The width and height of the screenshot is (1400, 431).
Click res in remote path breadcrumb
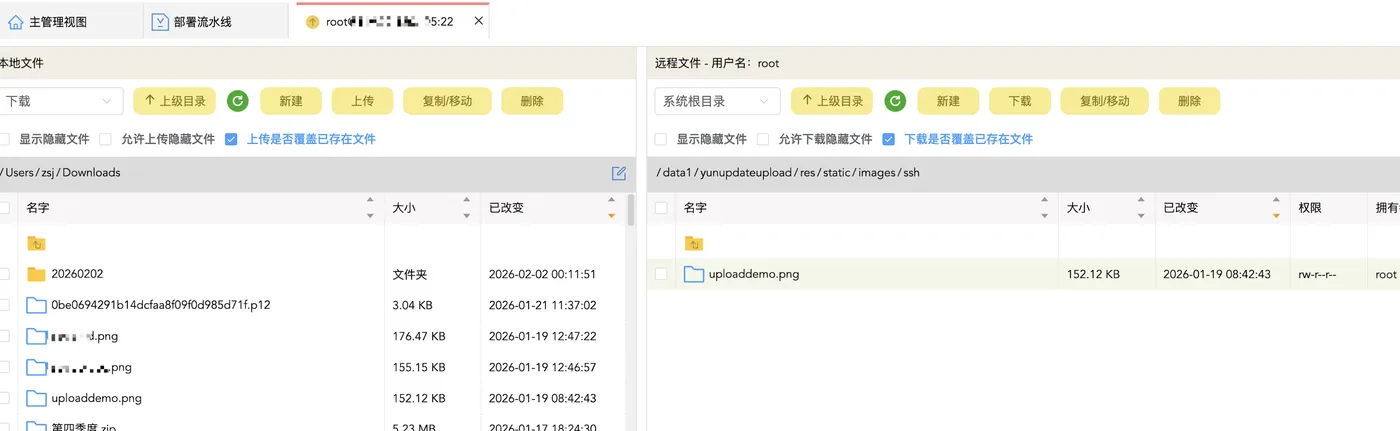point(806,173)
